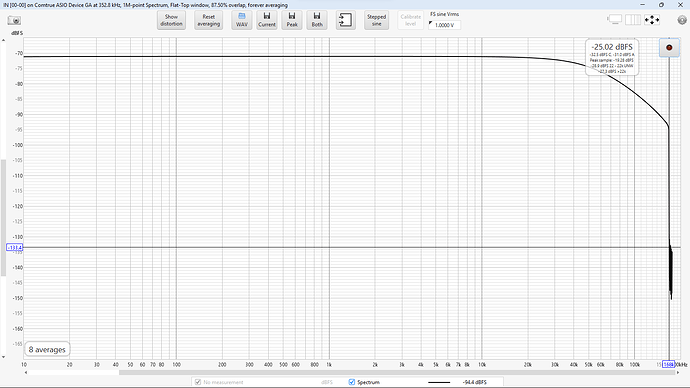Capture graph image with camera icon
The height and width of the screenshot is (388, 690).
pos(14,21)
